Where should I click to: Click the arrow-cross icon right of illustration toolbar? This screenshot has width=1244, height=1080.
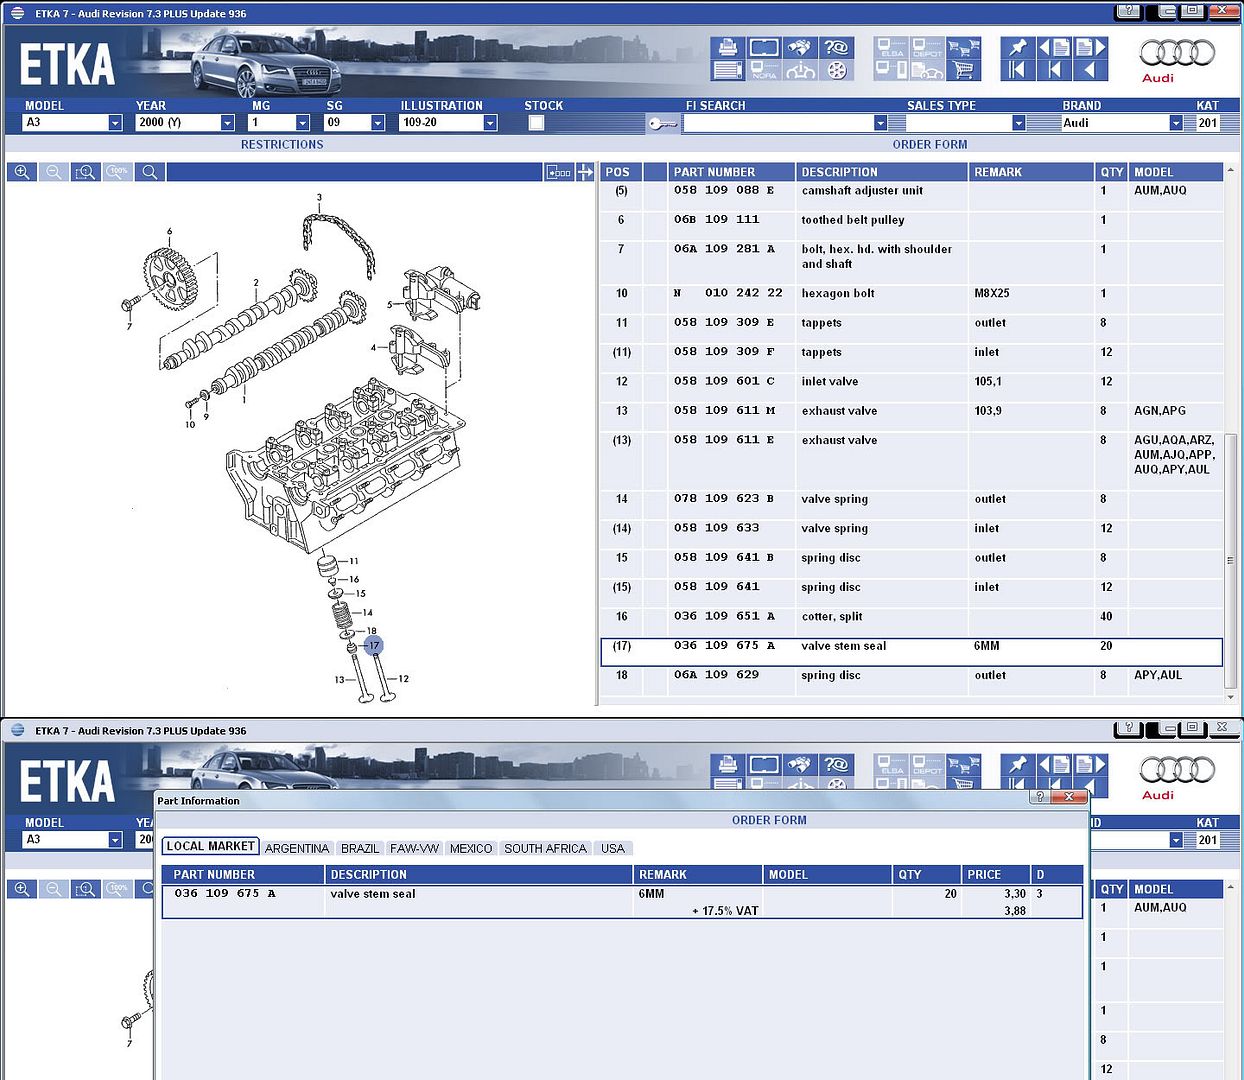[x=586, y=172]
